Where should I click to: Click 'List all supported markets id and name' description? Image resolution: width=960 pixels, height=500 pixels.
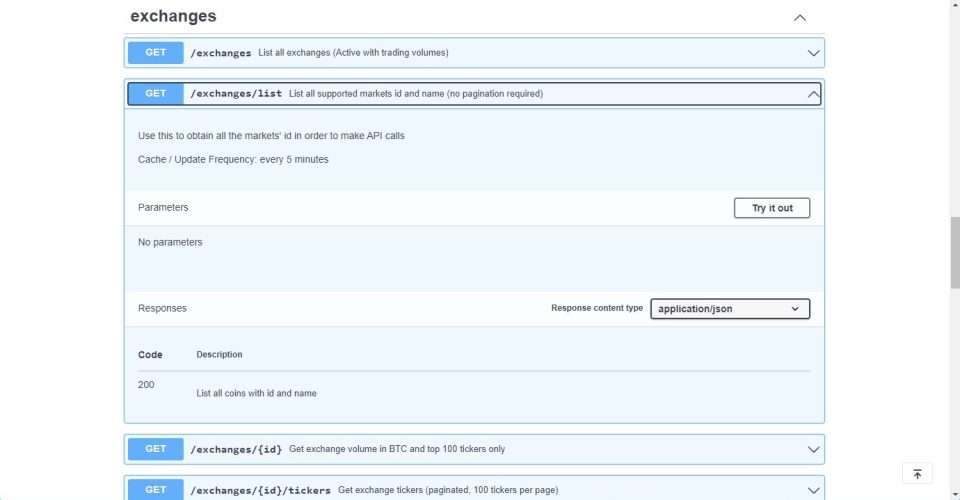click(x=416, y=94)
